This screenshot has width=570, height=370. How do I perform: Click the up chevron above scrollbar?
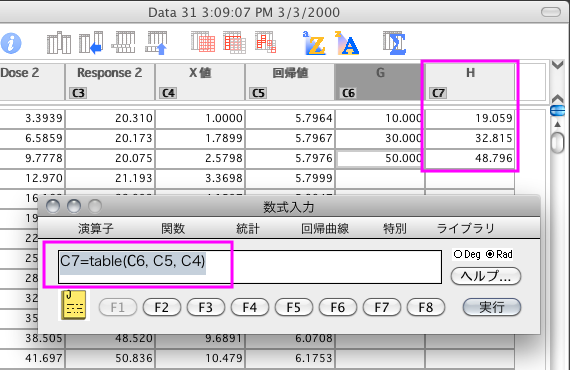pos(558,98)
